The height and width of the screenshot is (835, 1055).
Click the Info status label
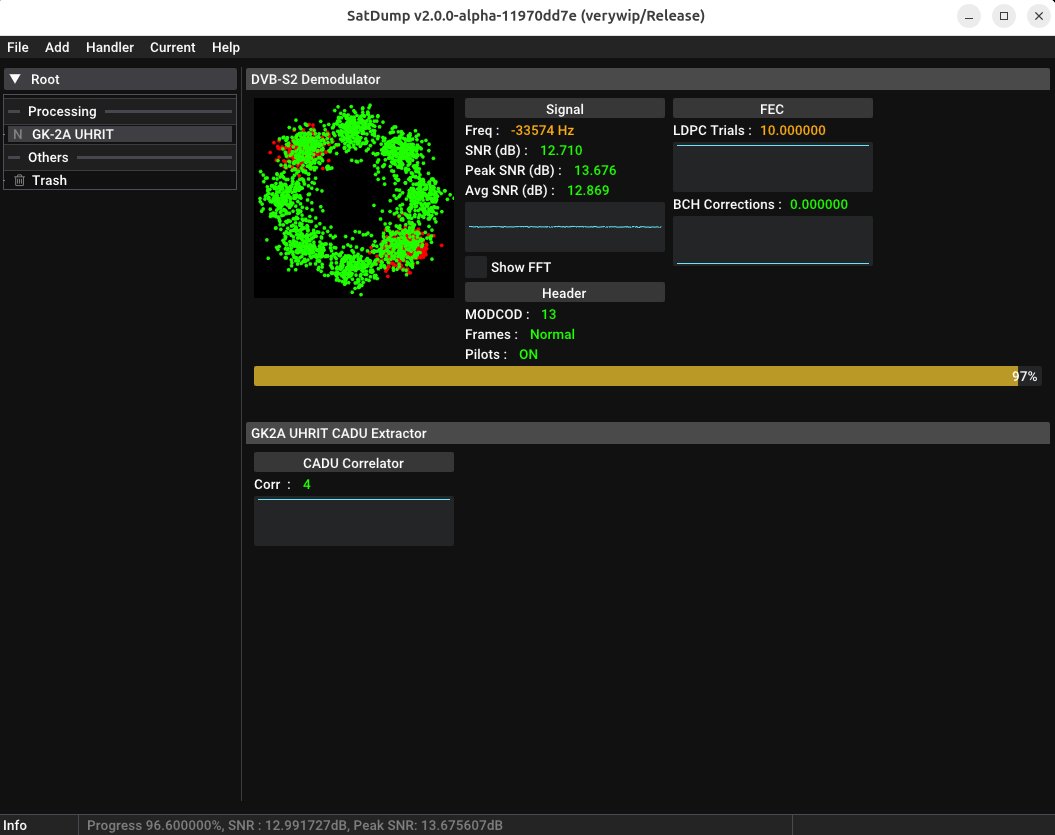click(15, 825)
